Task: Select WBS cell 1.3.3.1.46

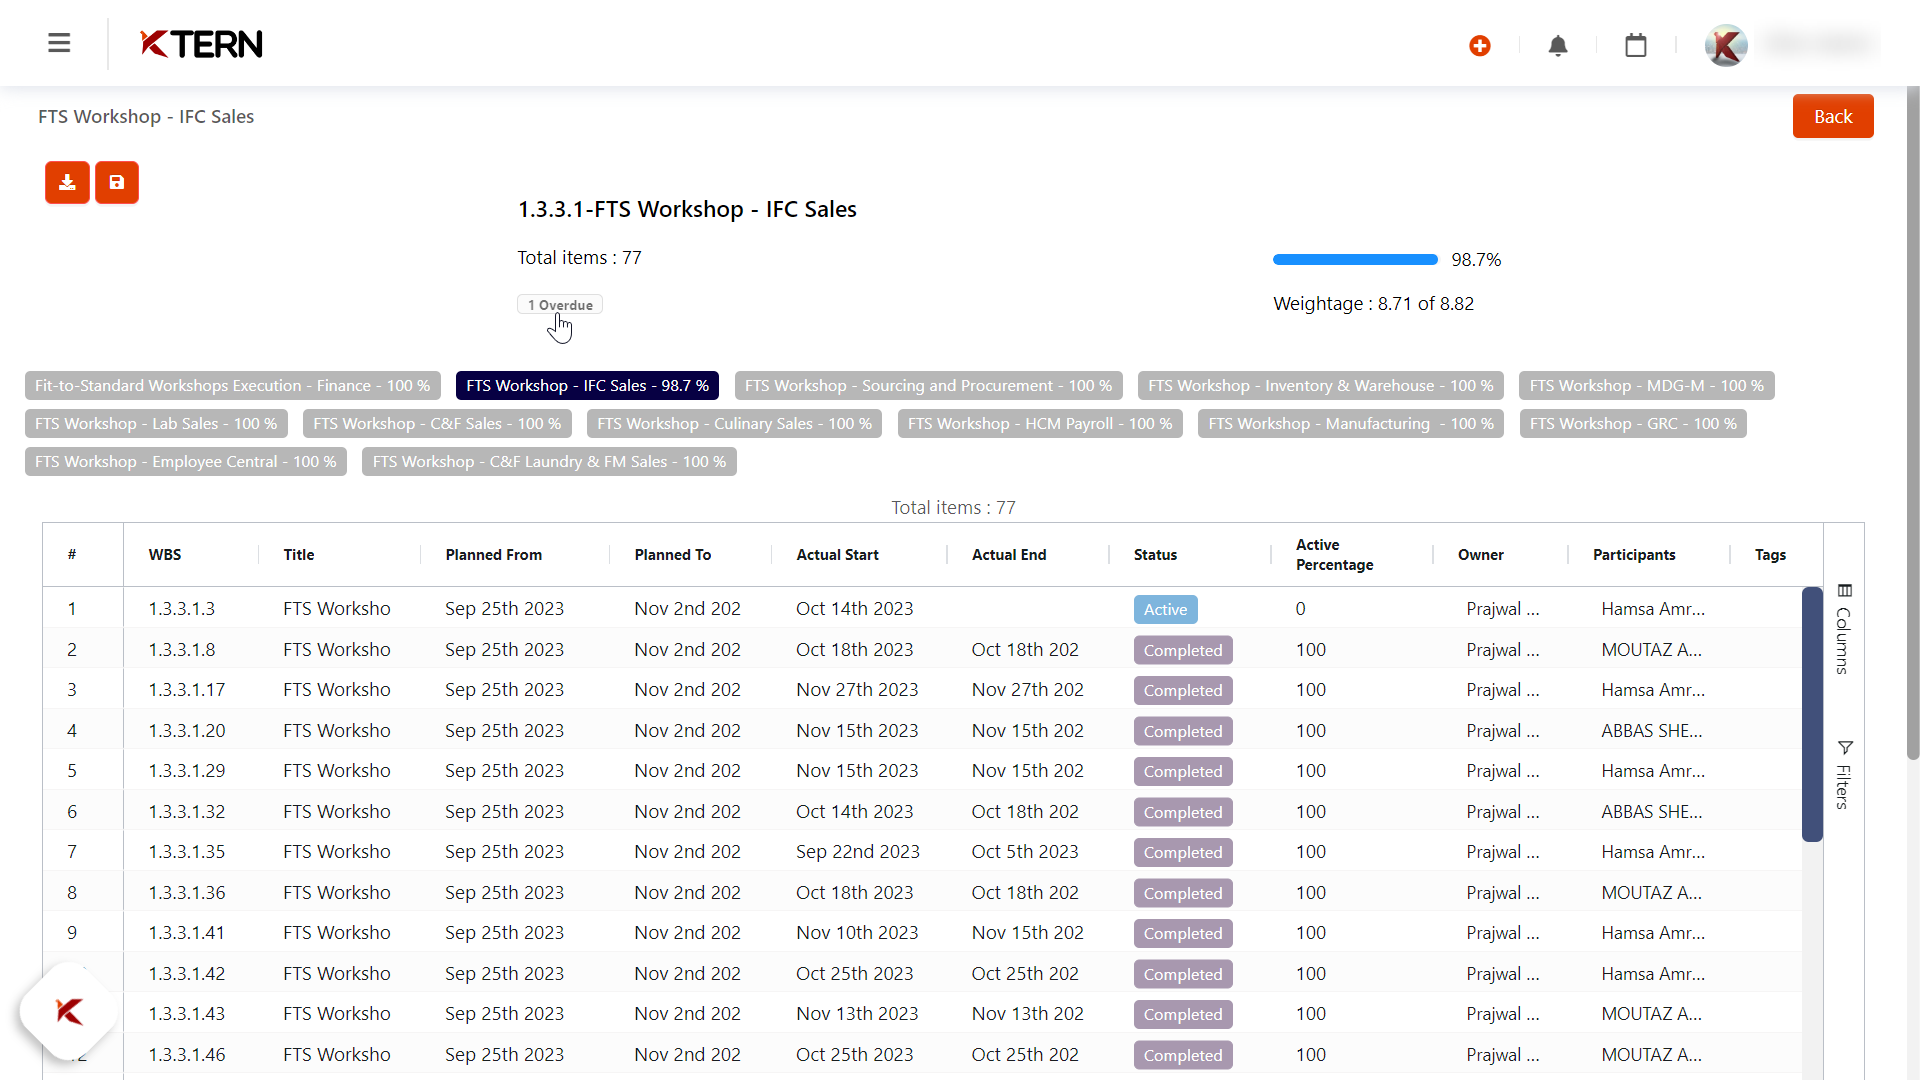Action: 187,1055
